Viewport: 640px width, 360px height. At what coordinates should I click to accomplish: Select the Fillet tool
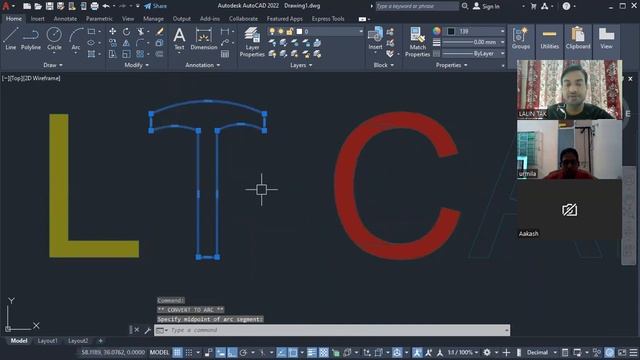click(x=141, y=42)
